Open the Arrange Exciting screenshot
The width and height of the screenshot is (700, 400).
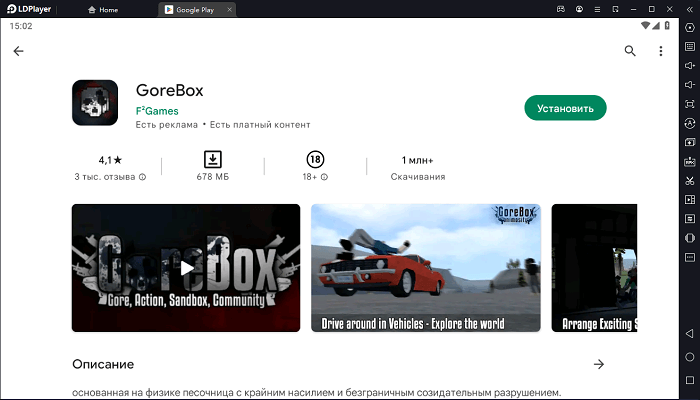pos(594,268)
